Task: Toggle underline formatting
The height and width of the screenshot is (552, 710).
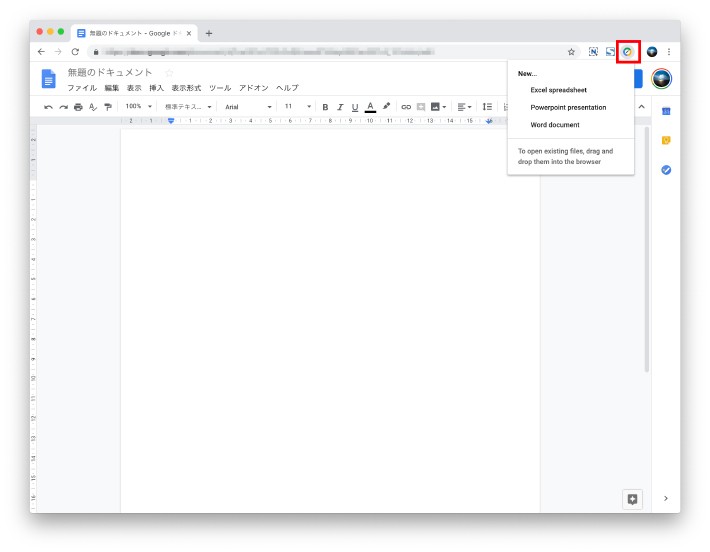Action: pos(355,107)
